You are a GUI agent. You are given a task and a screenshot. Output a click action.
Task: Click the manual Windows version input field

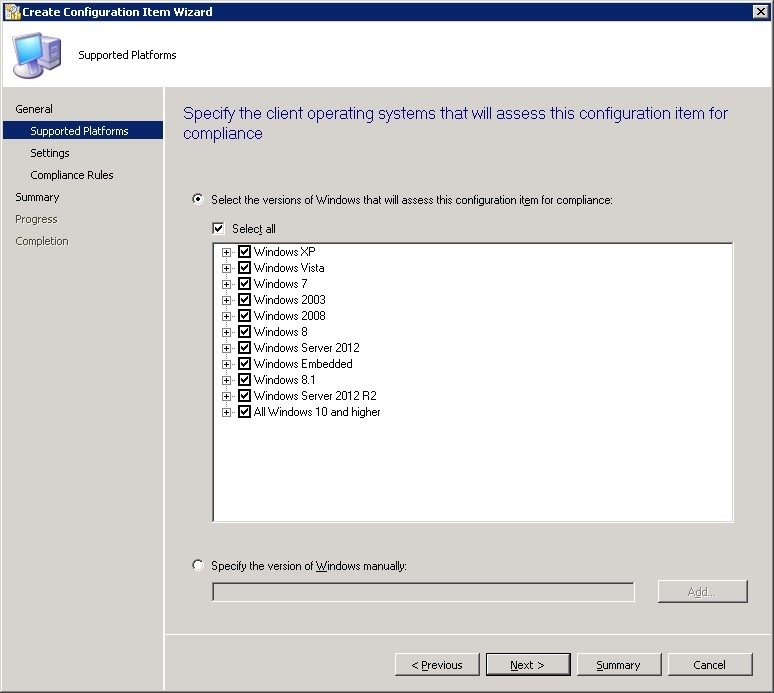coord(424,592)
